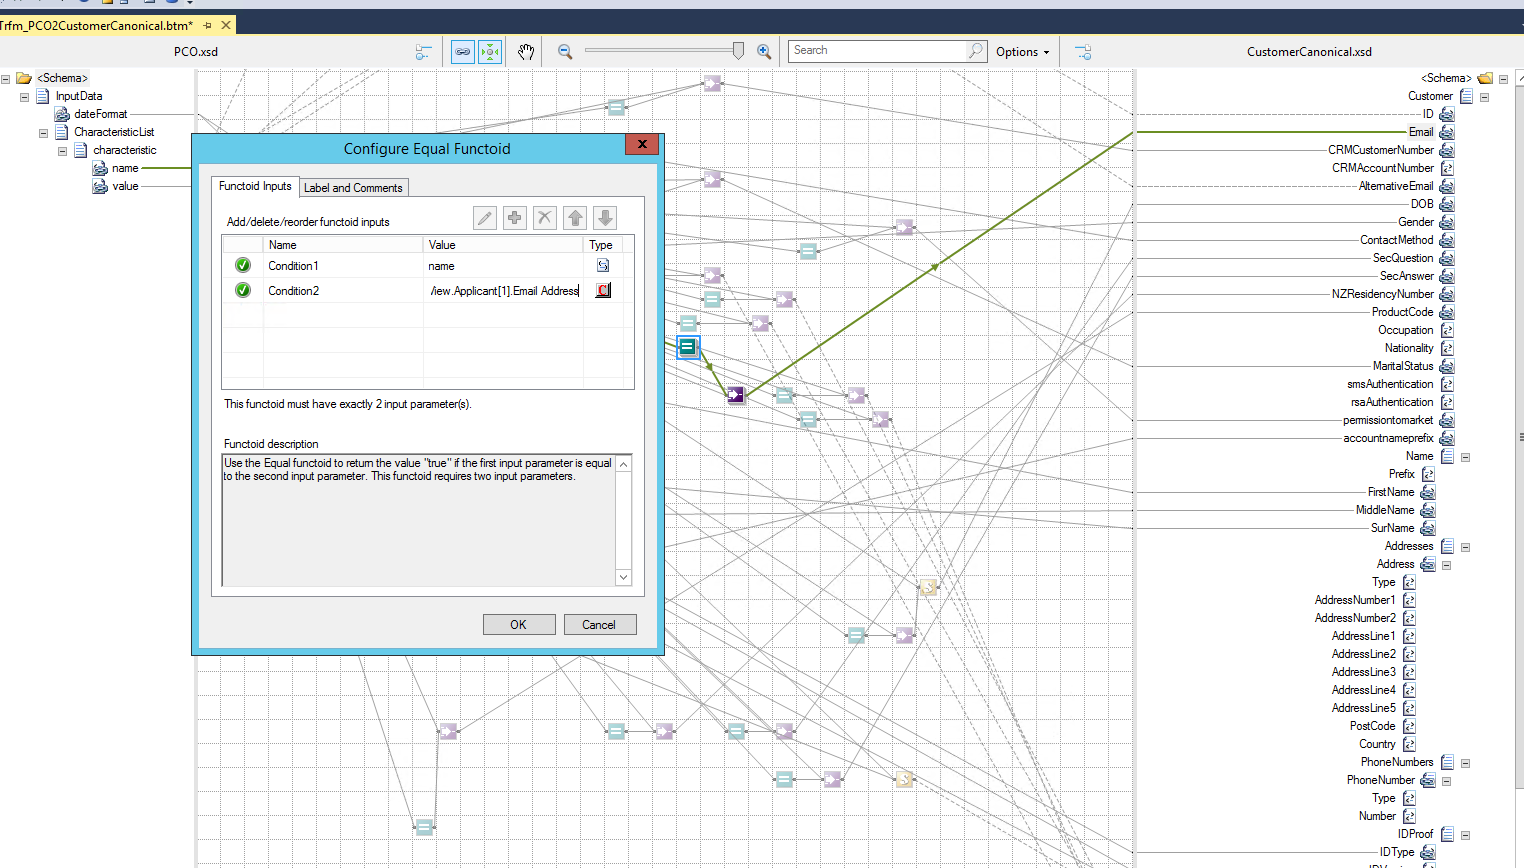Collapse the CharacteristicList node
Screen dimensions: 1524x868
pyautogui.click(x=44, y=133)
